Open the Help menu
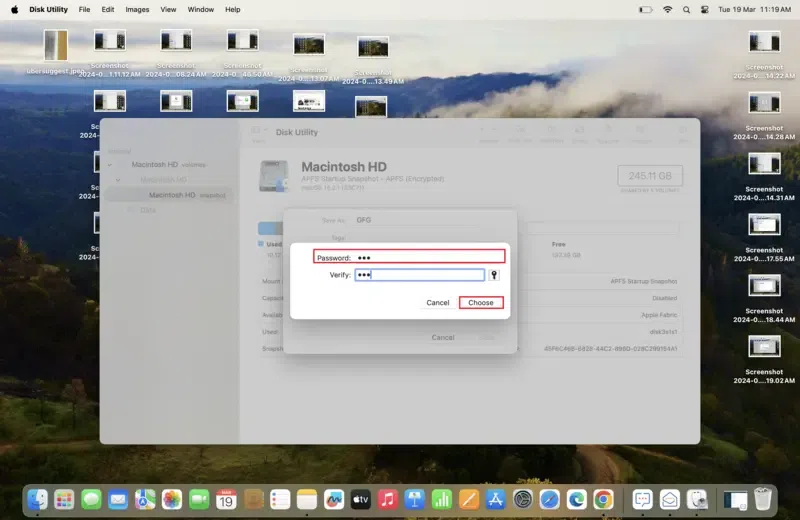The image size is (800, 520). click(233, 9)
